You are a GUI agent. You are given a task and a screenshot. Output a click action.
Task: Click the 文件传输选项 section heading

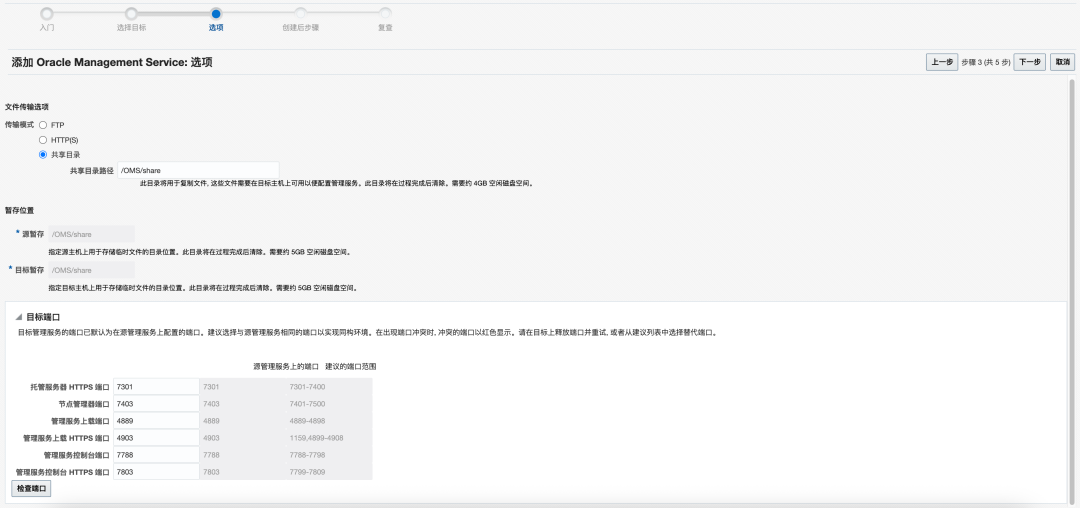26,107
